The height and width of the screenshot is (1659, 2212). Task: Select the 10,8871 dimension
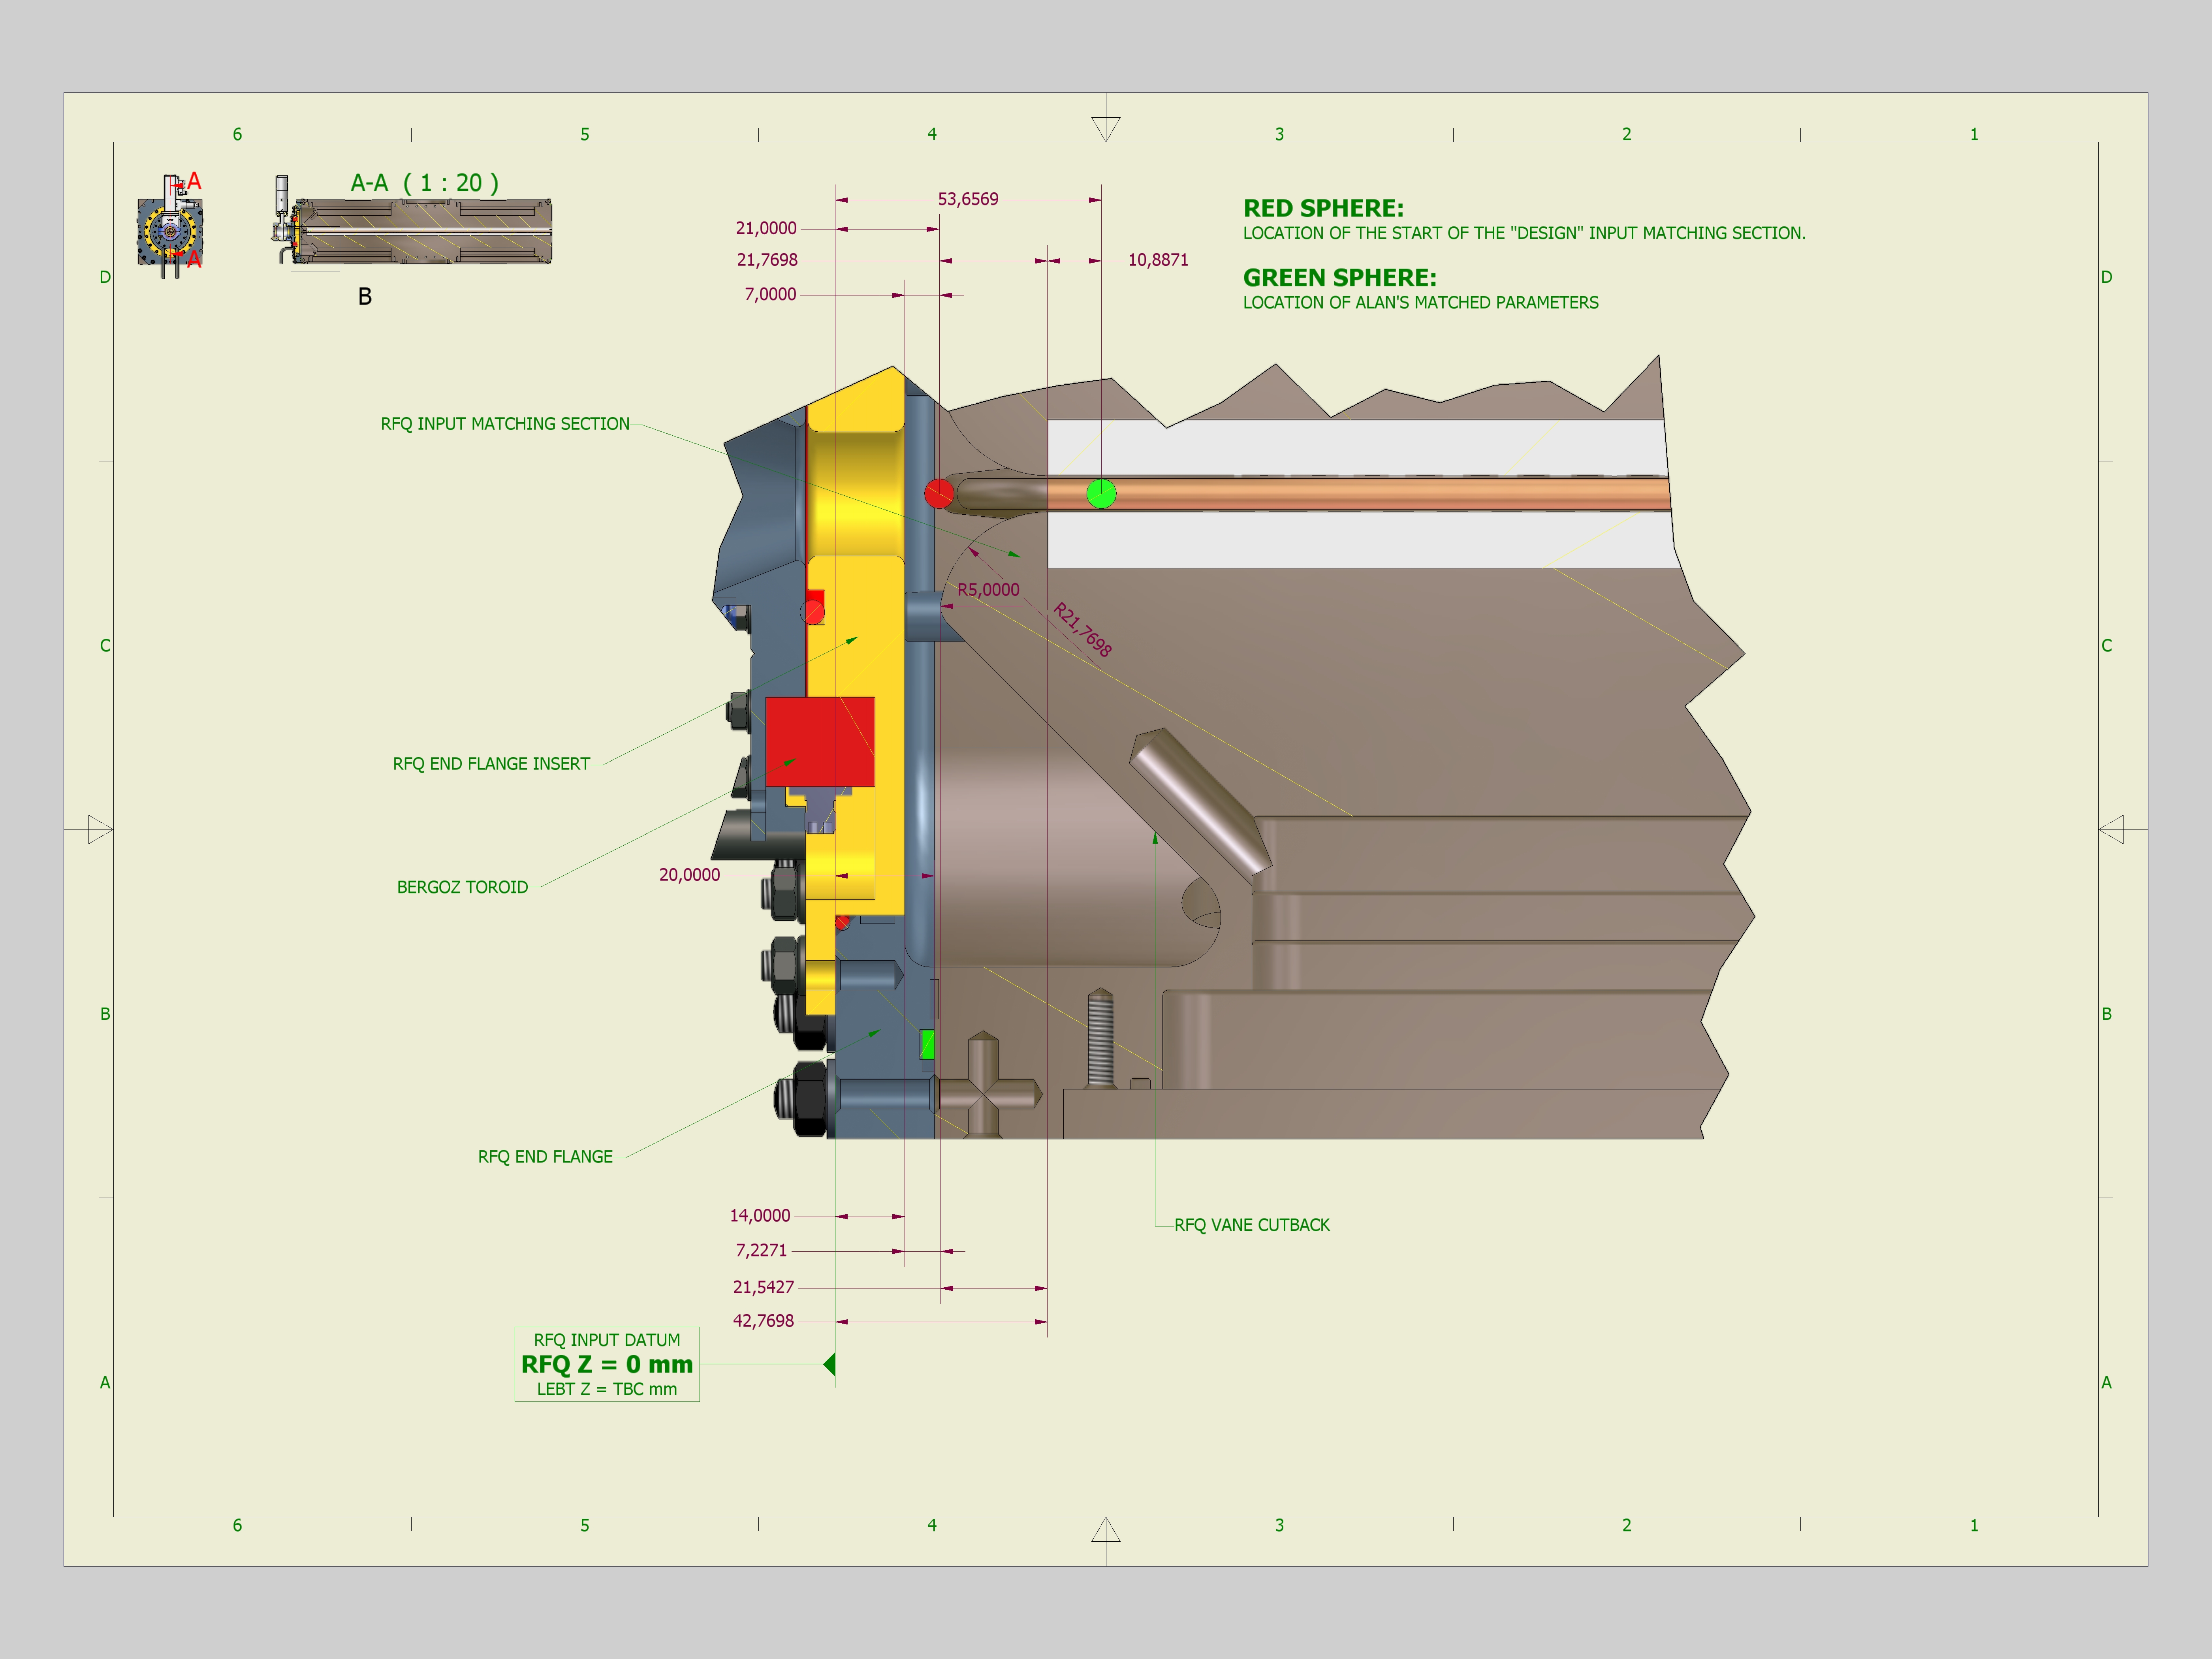pos(1158,260)
